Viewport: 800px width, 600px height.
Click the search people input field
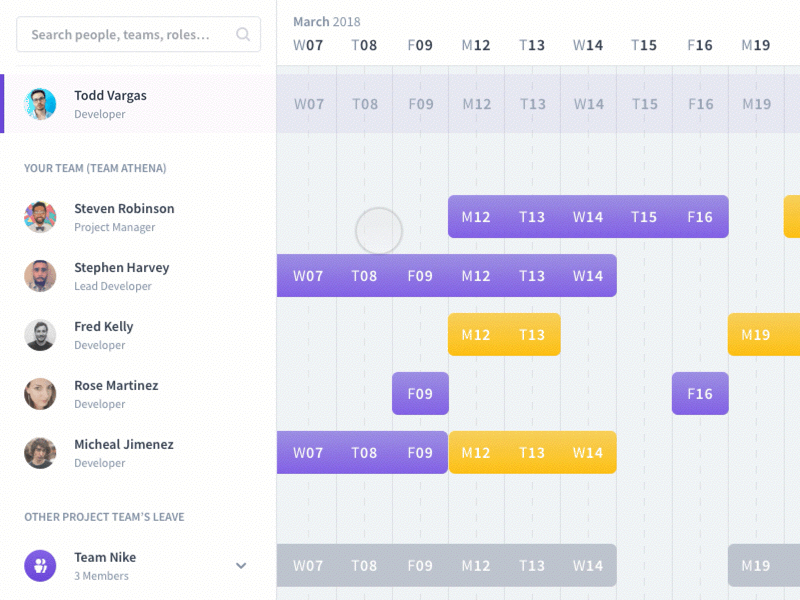[120, 34]
